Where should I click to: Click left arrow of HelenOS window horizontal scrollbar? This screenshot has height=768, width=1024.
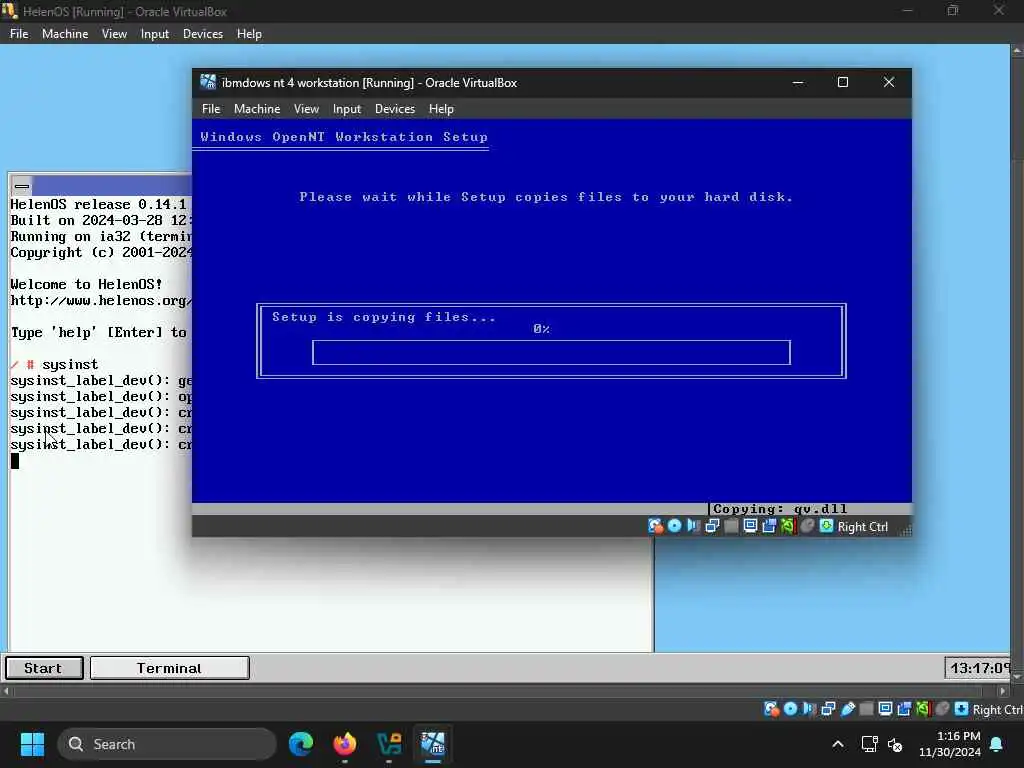[6, 690]
